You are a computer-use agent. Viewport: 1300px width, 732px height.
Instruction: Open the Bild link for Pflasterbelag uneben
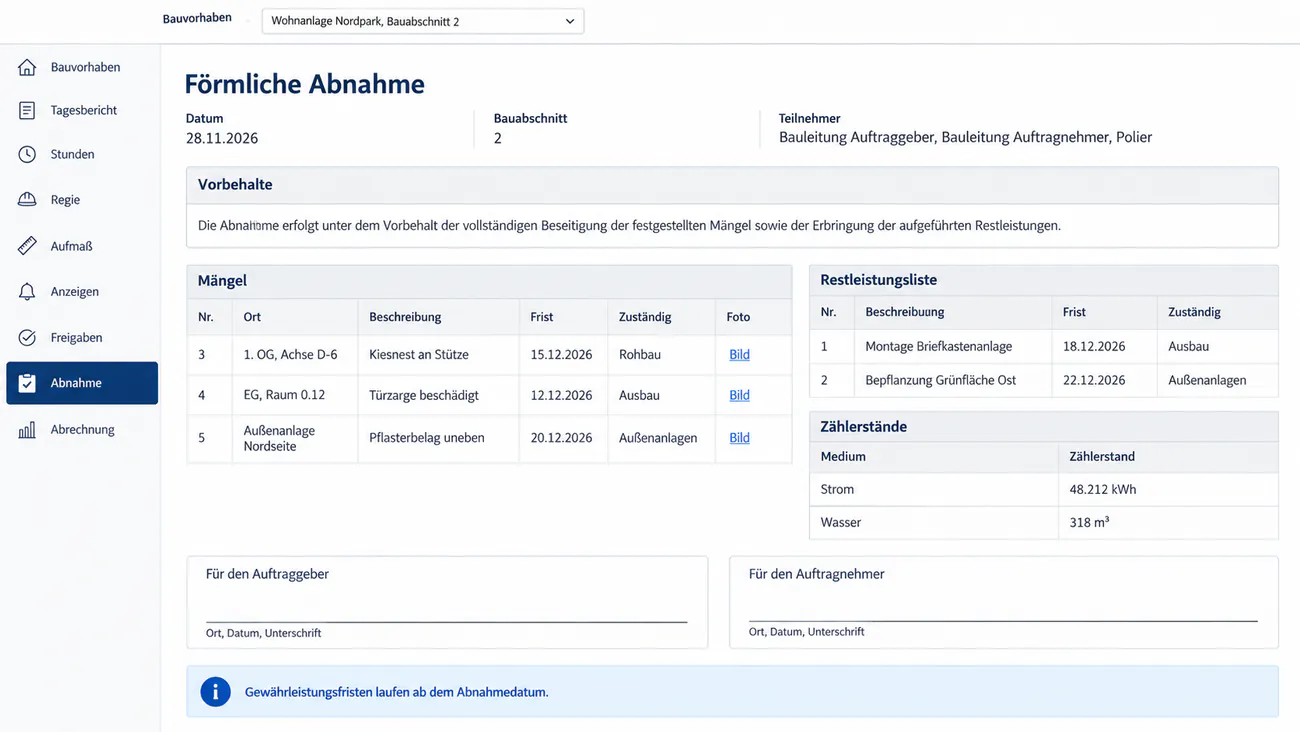point(739,438)
